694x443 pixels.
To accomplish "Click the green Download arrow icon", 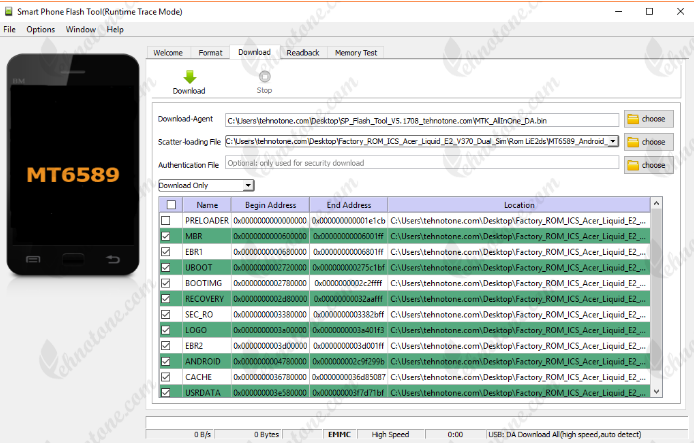I will click(188, 77).
